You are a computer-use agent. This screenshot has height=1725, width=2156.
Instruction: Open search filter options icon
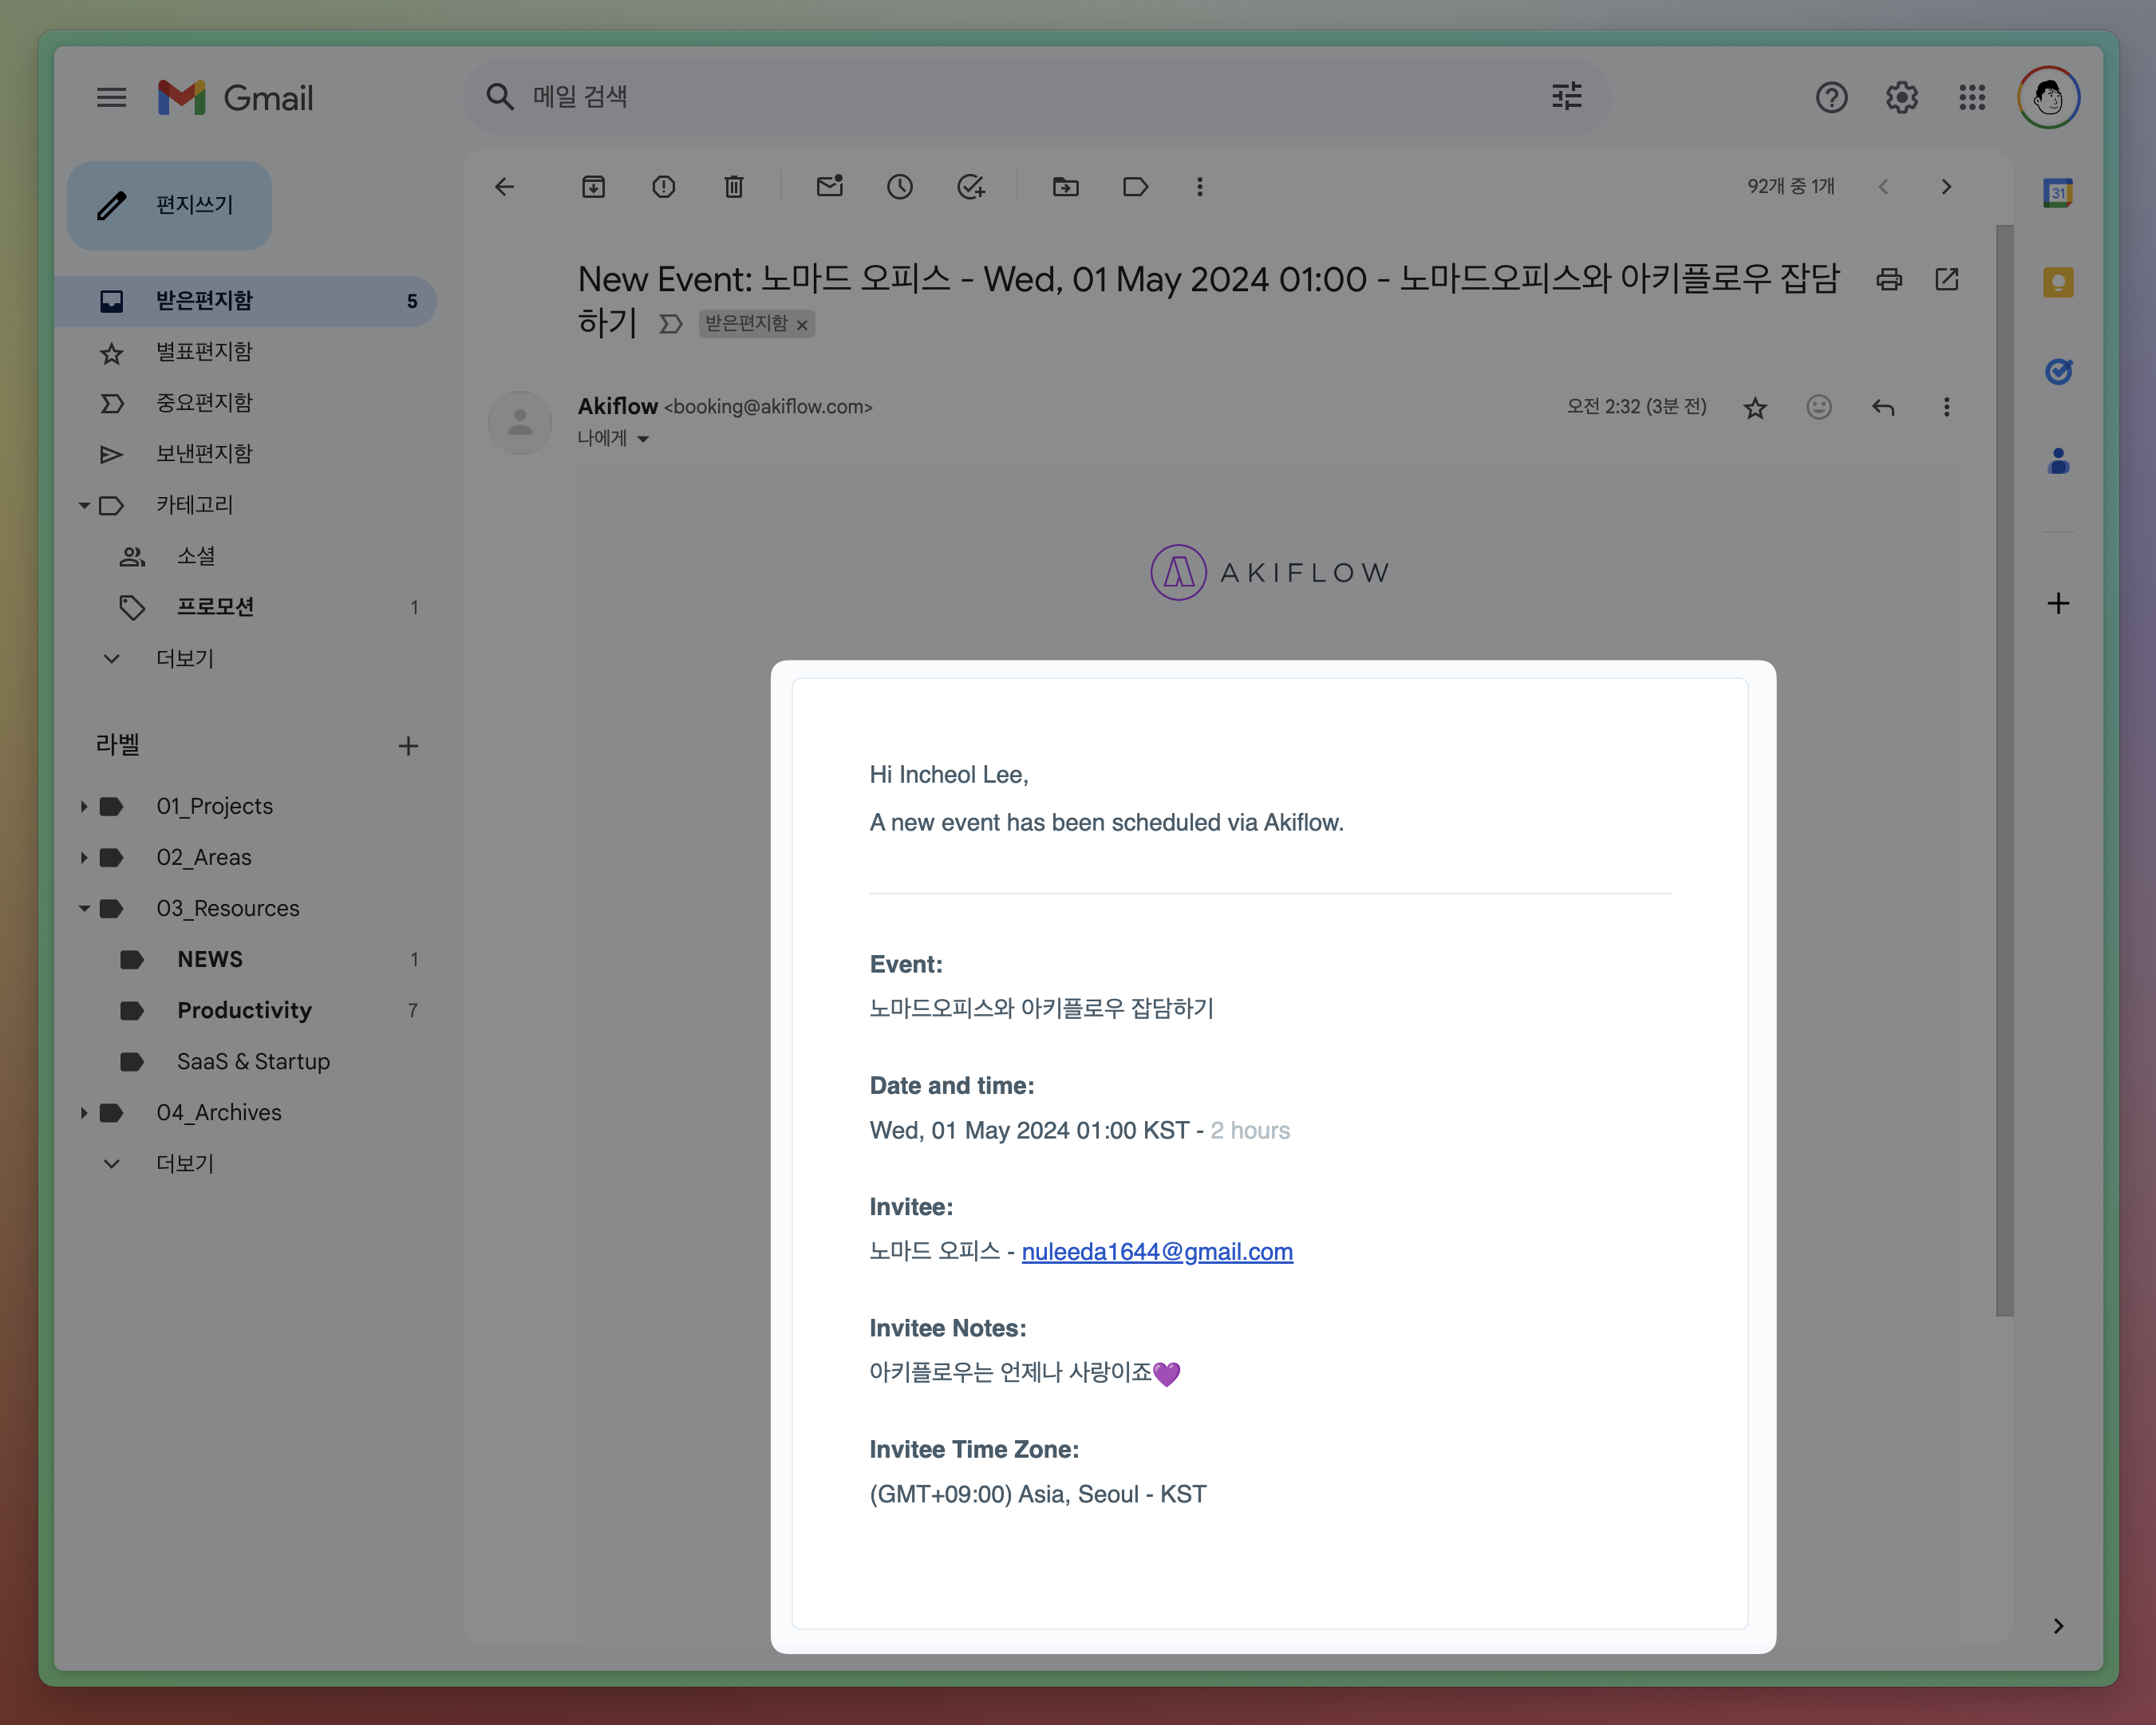pos(1566,96)
